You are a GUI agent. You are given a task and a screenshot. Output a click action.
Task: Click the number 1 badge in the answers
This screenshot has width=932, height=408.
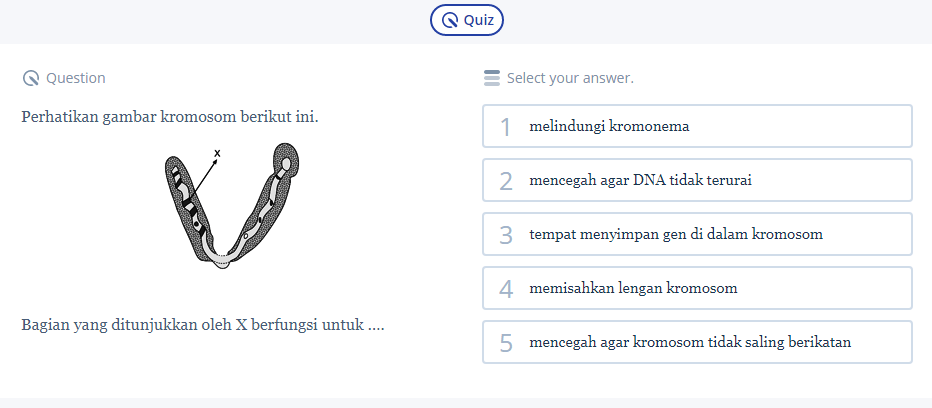coord(506,127)
